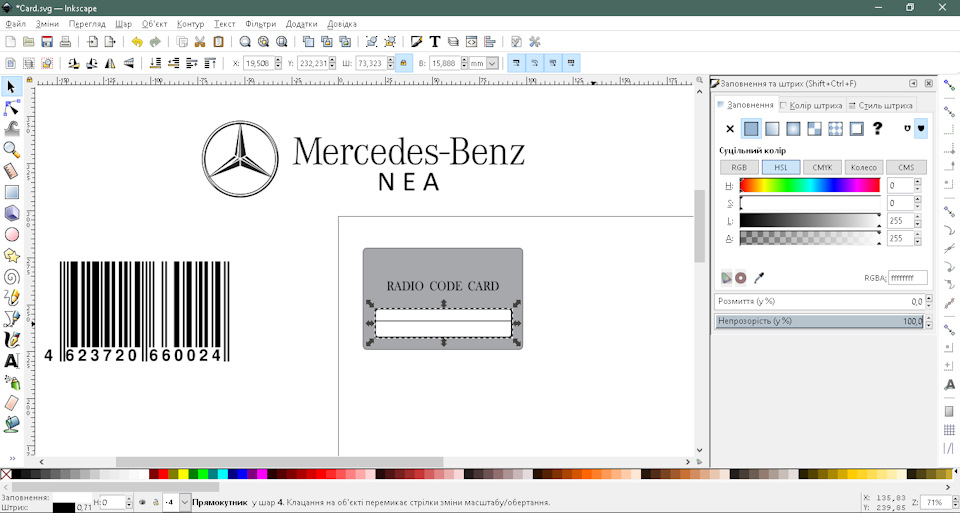Select flat color fill type
This screenshot has width=960, height=513.
(x=751, y=129)
